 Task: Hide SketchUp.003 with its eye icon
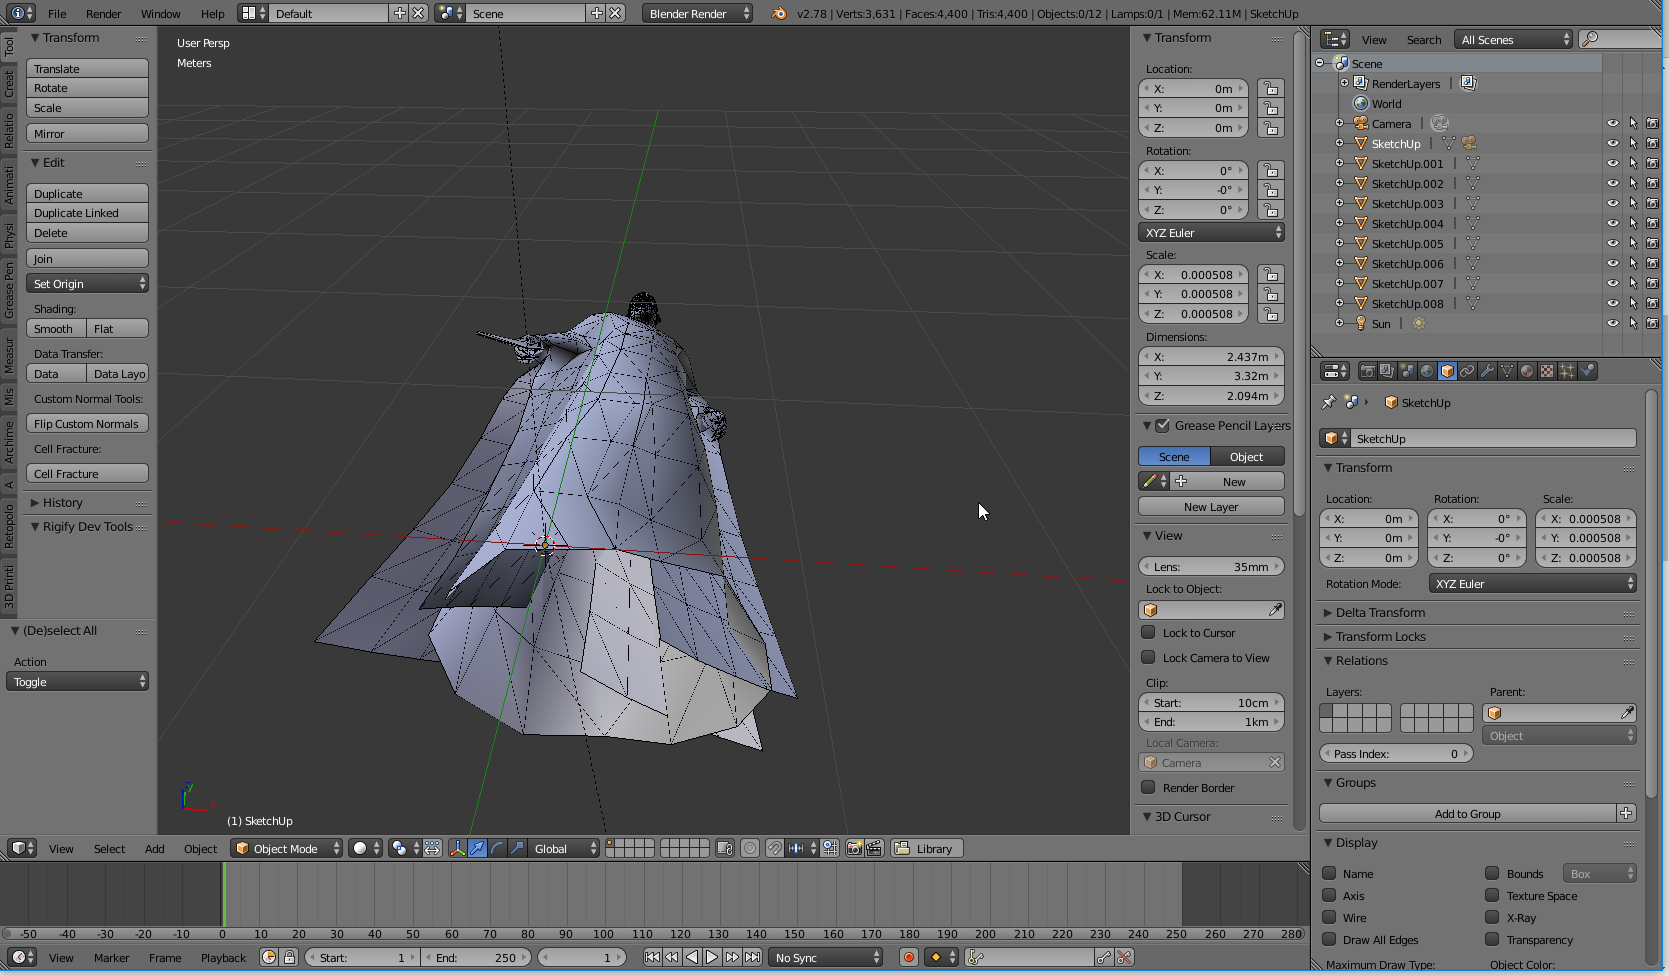[x=1612, y=204]
